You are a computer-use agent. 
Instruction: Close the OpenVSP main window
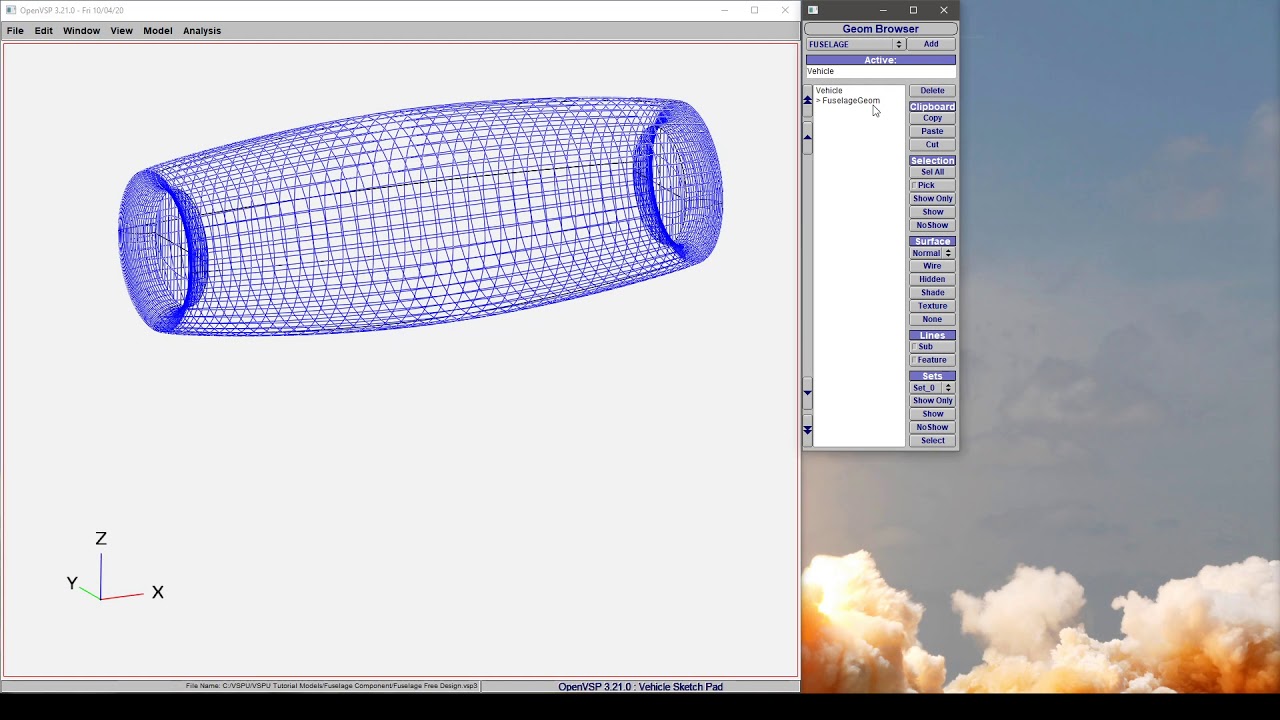click(785, 10)
